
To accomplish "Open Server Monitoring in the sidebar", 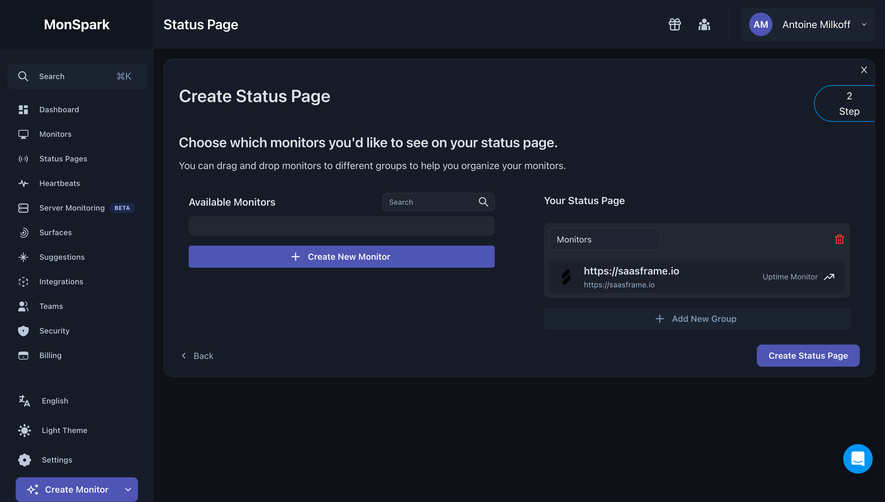I will (x=72, y=208).
